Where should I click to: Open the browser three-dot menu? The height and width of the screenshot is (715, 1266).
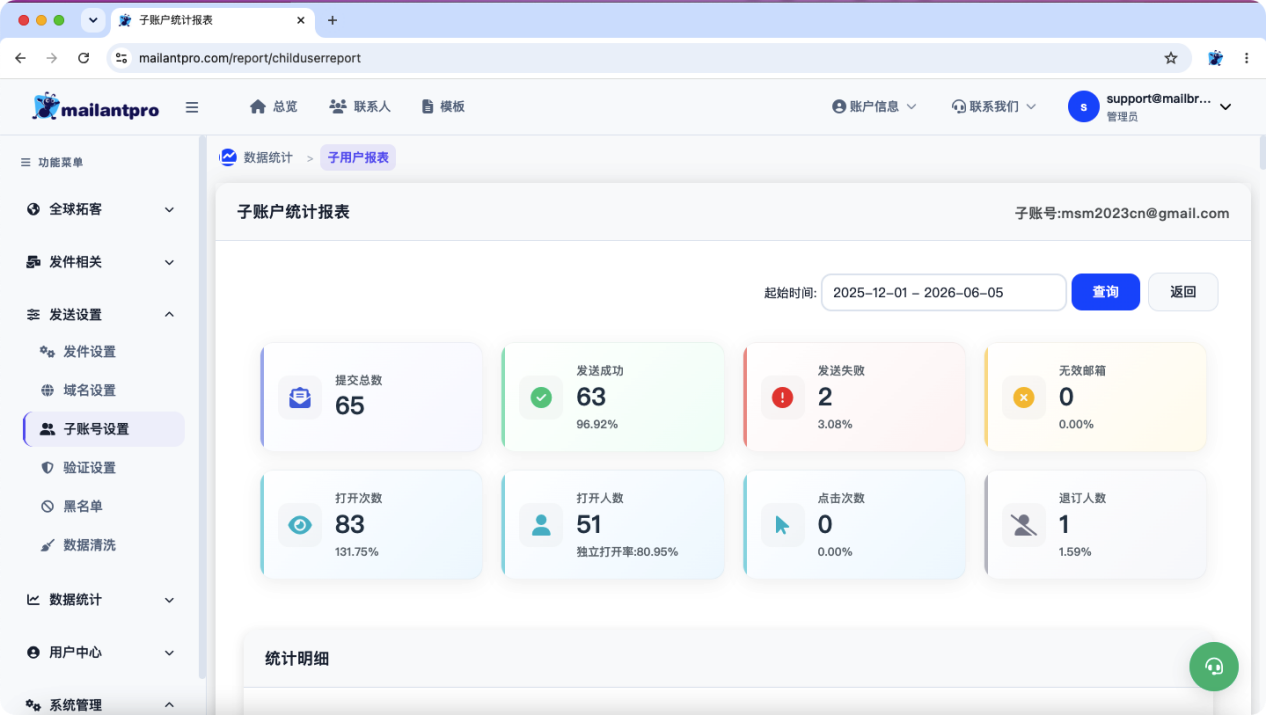pos(1246,58)
